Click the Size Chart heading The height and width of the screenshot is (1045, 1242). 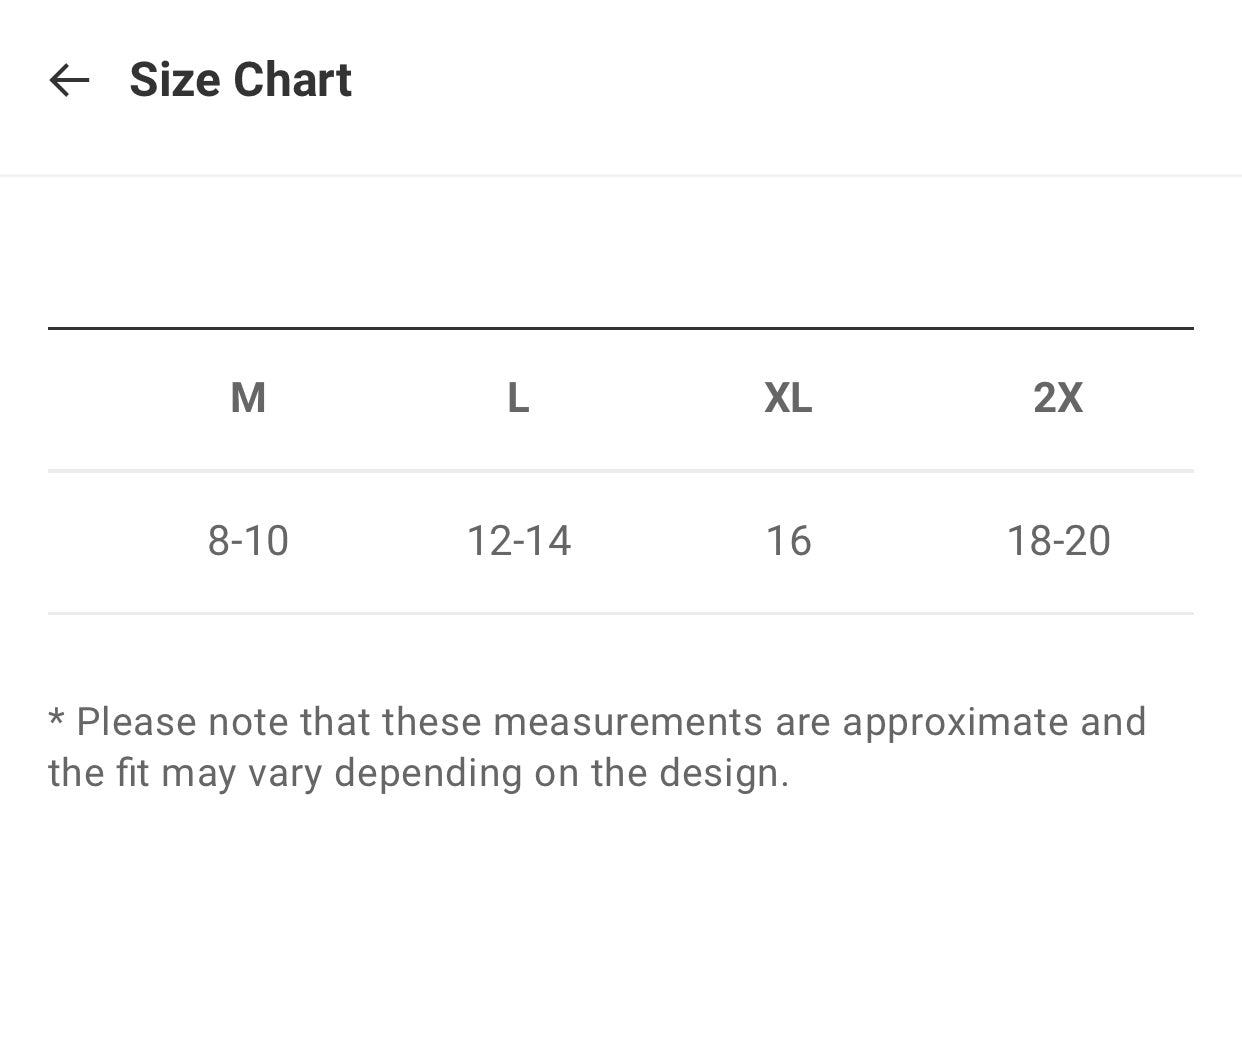click(x=240, y=79)
